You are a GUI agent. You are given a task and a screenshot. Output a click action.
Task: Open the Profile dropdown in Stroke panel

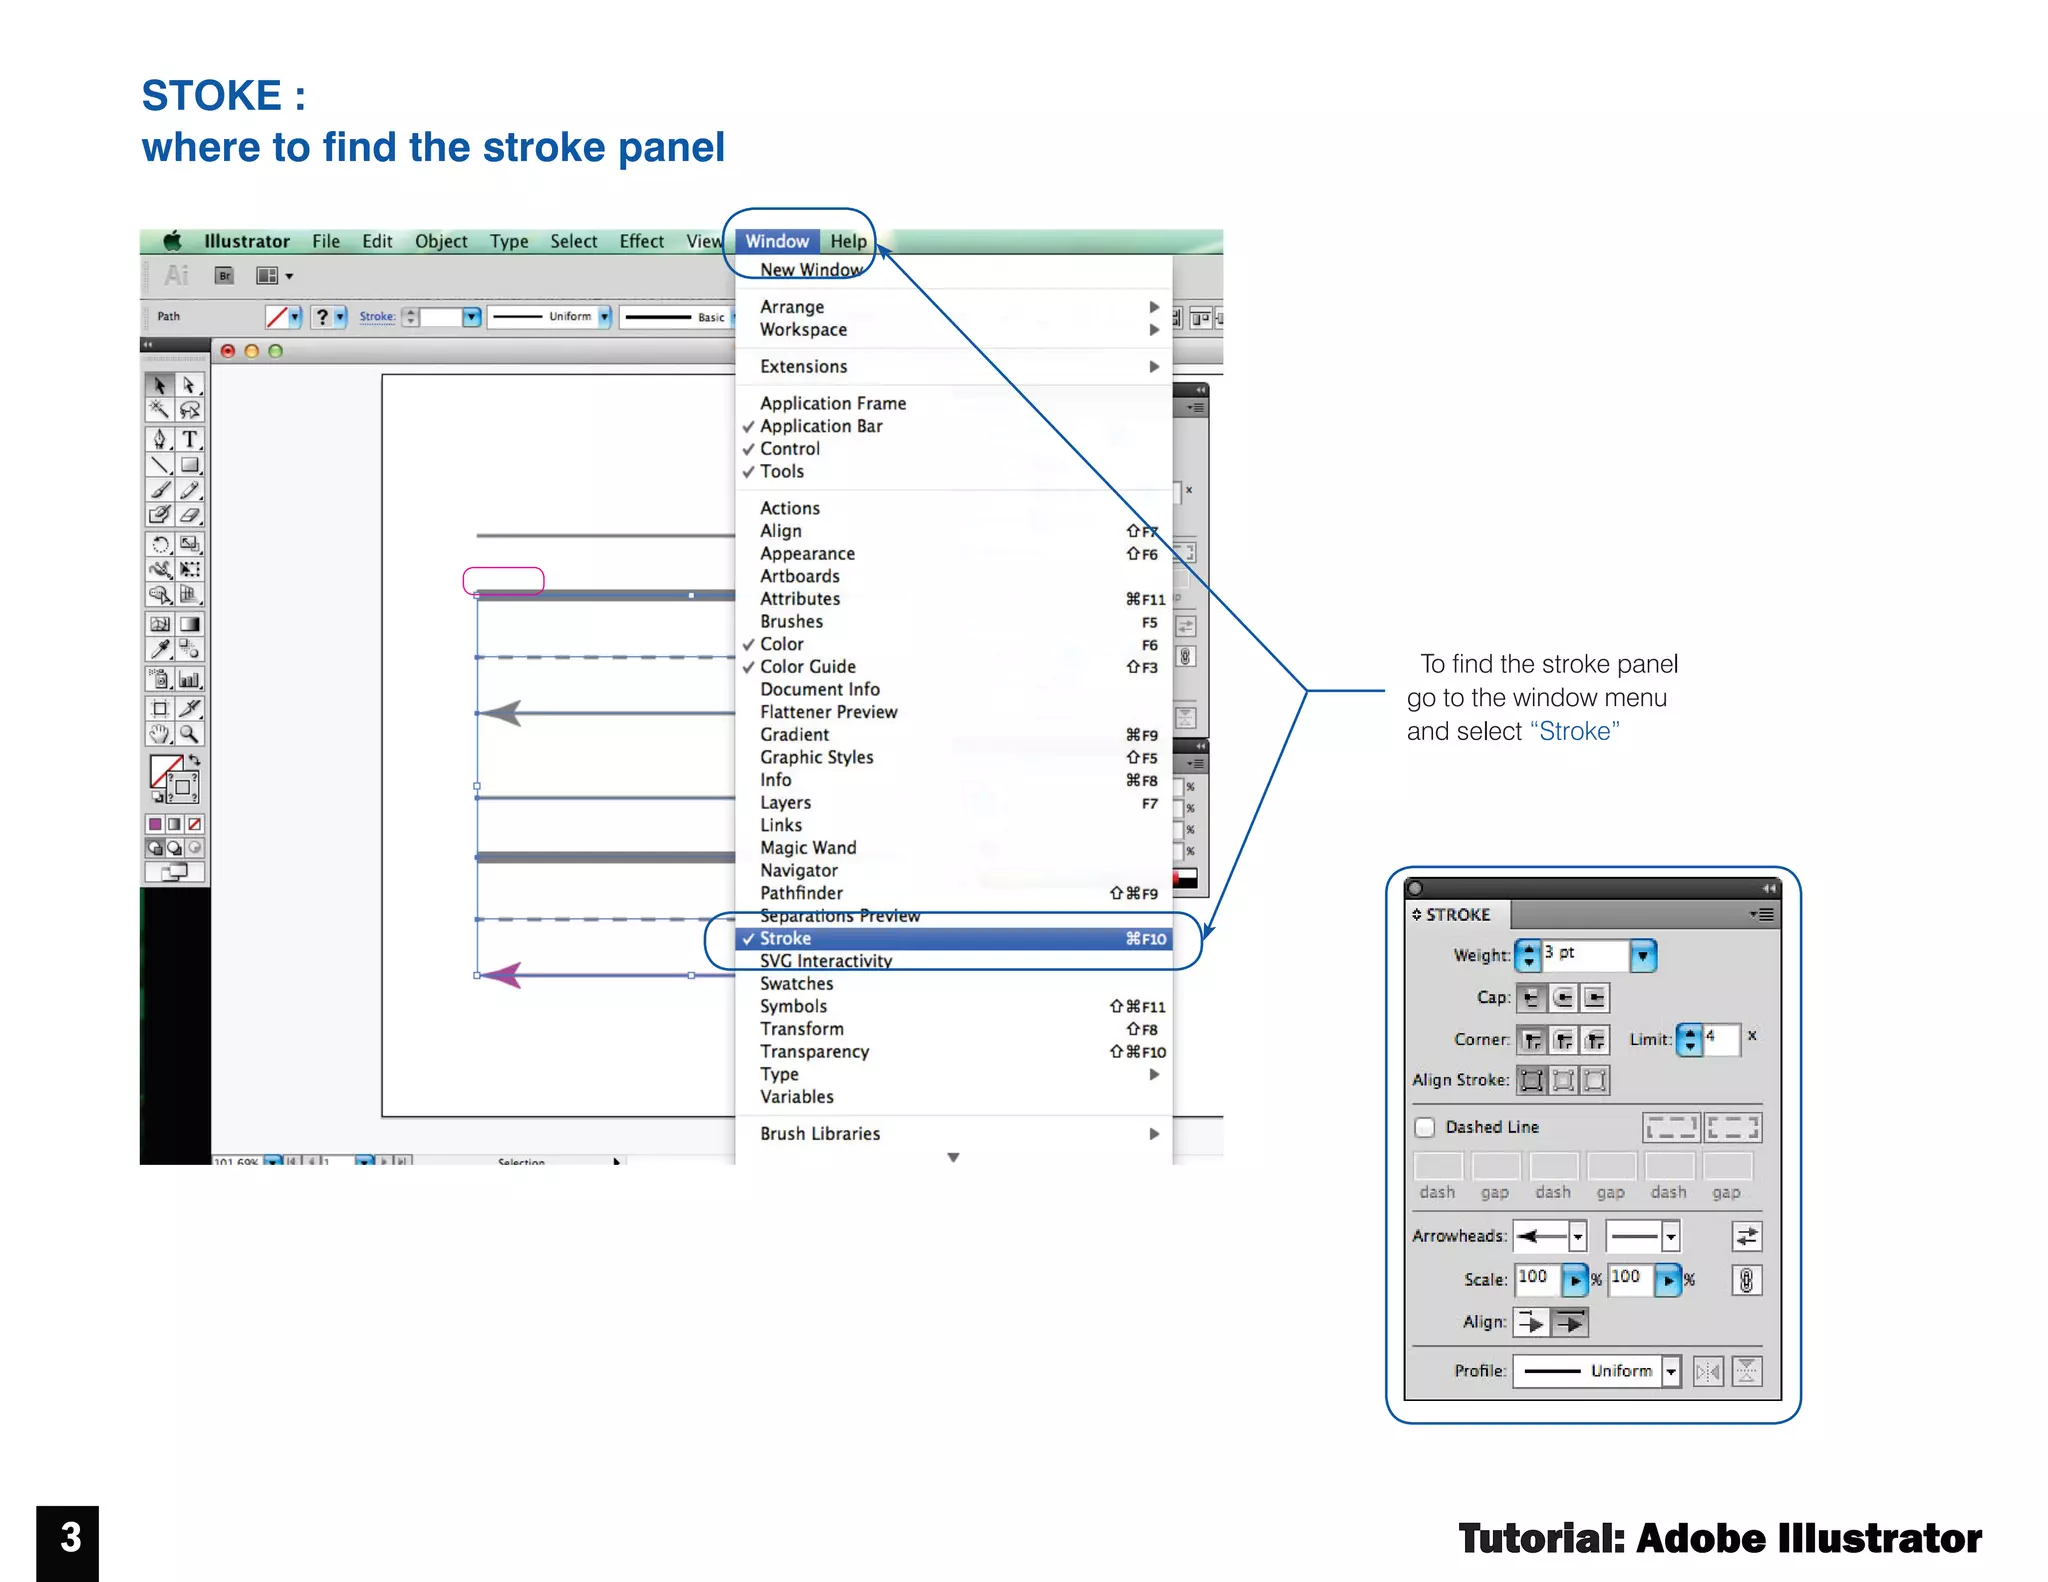1671,1371
